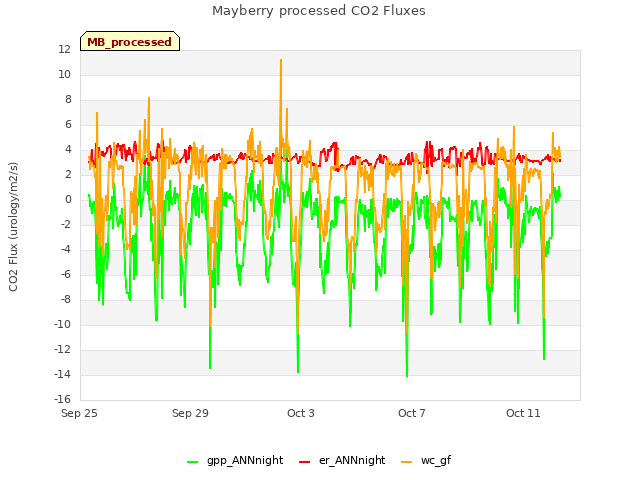Click the -14 y-axis tick label
640x480 pixels.
[62, 374]
